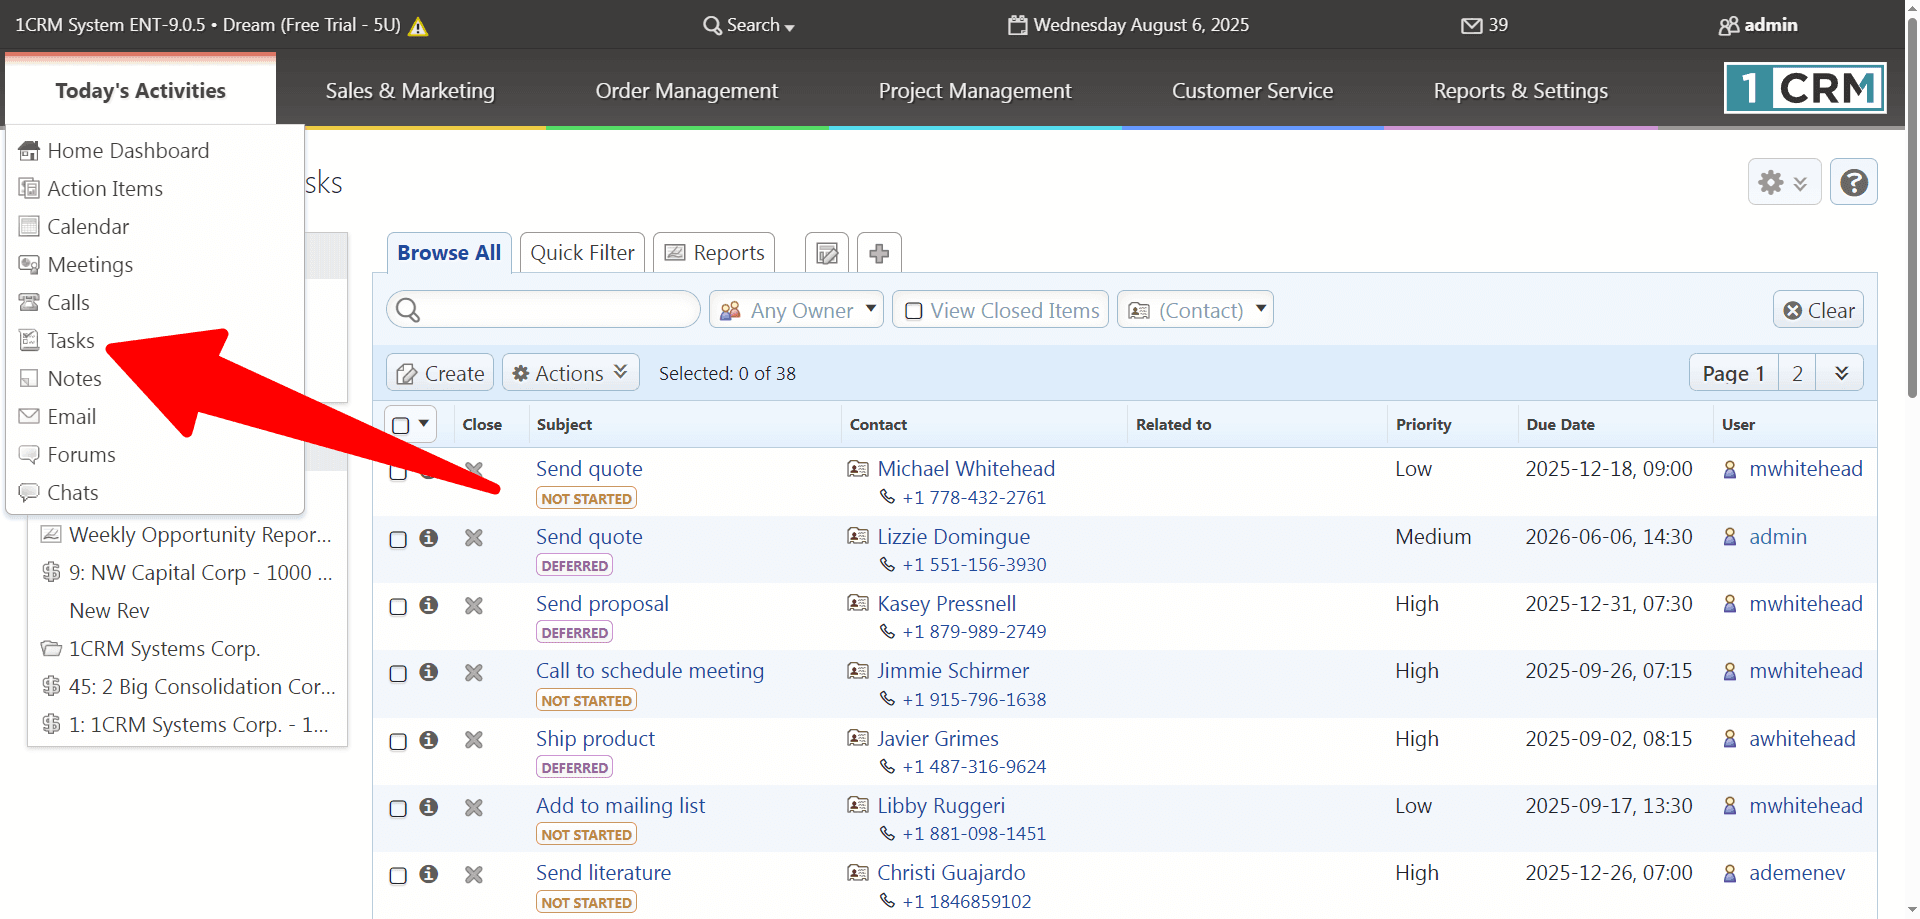This screenshot has height=919, width=1920.
Task: Click the calendar icon beside the date
Action: click(1017, 25)
